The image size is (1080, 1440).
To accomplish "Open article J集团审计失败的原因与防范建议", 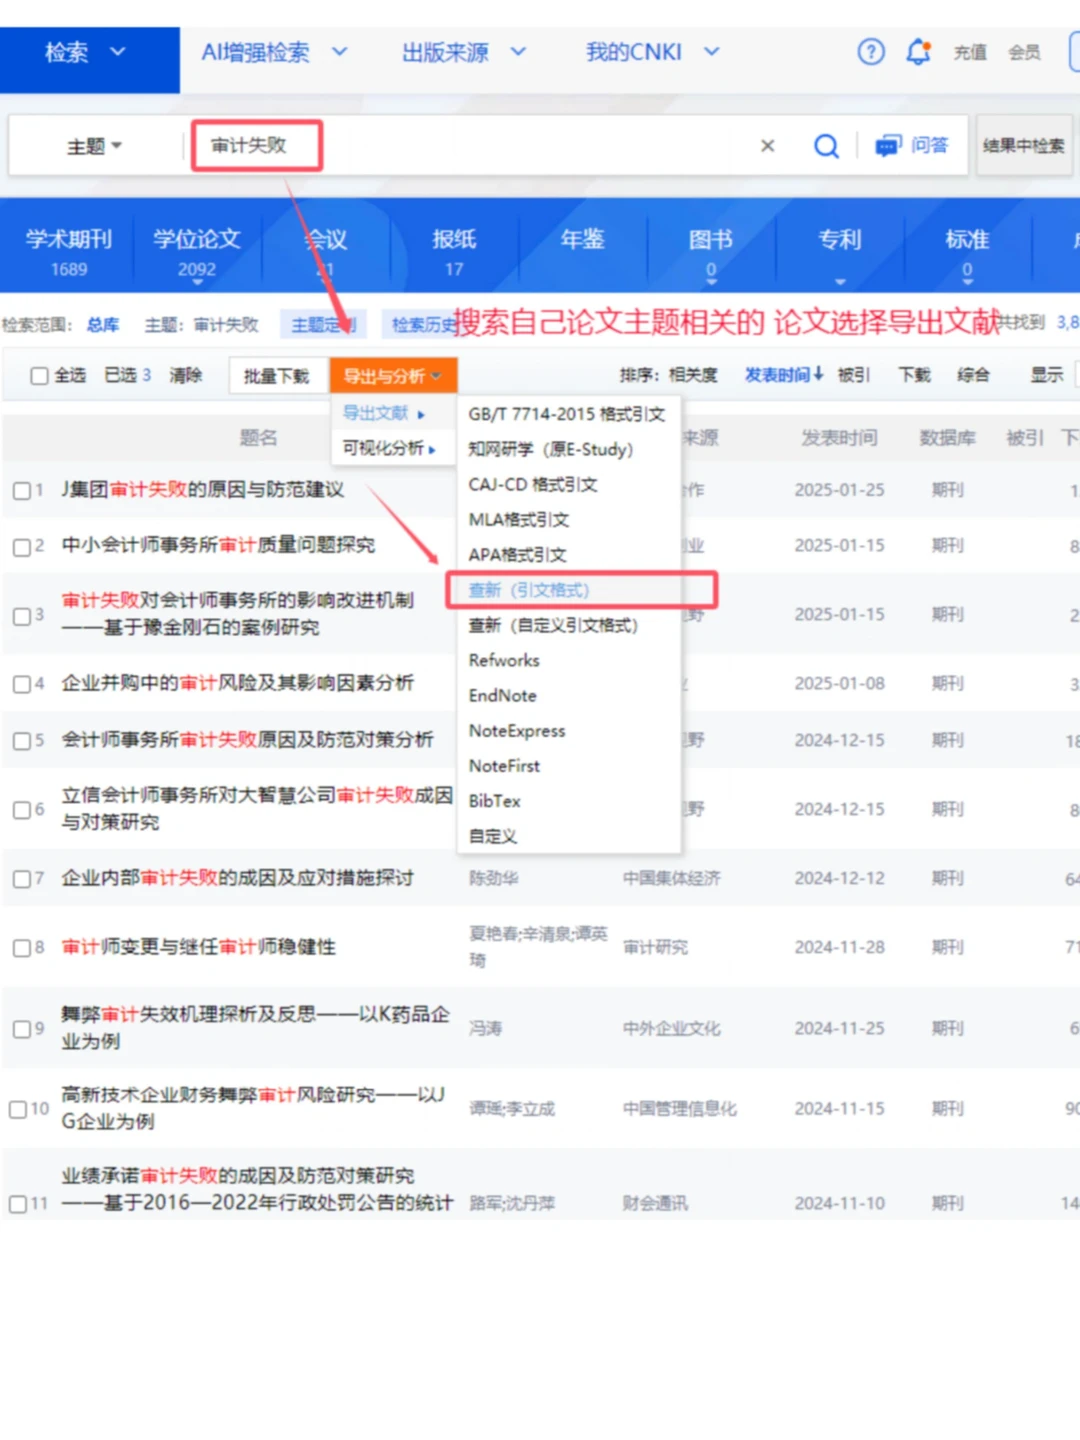I will pyautogui.click(x=202, y=490).
